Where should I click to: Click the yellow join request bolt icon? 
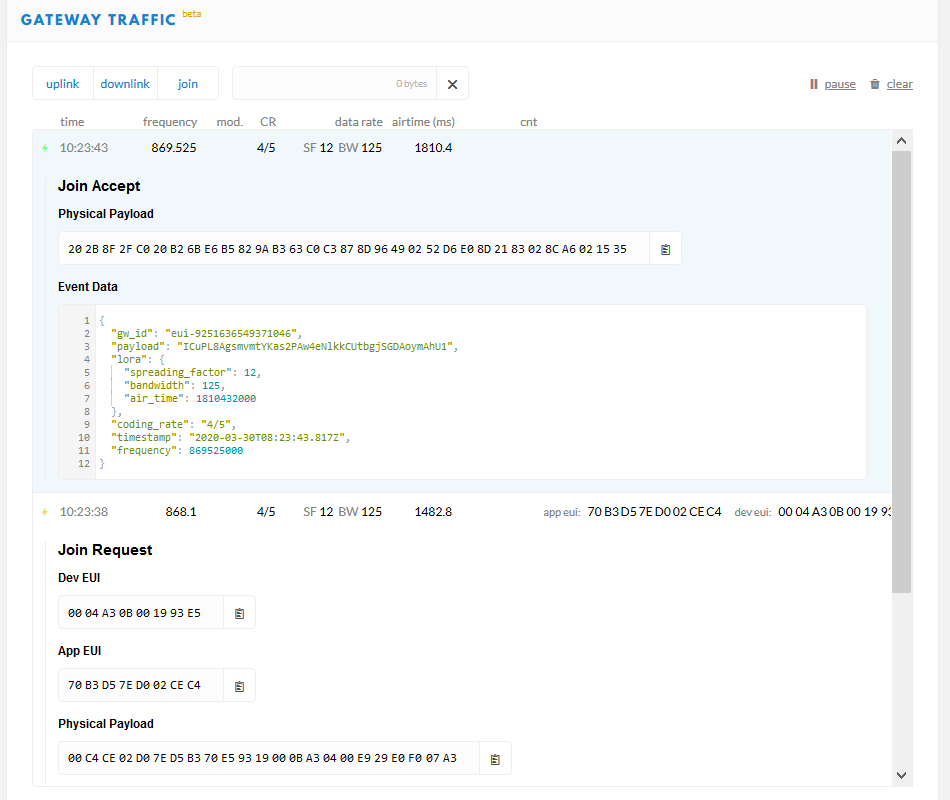[44, 512]
